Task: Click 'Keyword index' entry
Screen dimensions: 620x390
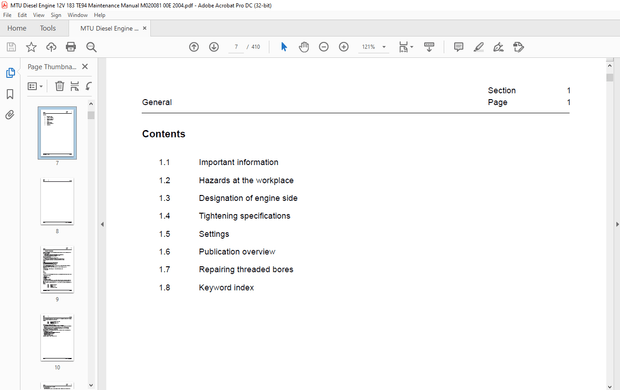Action: click(226, 288)
